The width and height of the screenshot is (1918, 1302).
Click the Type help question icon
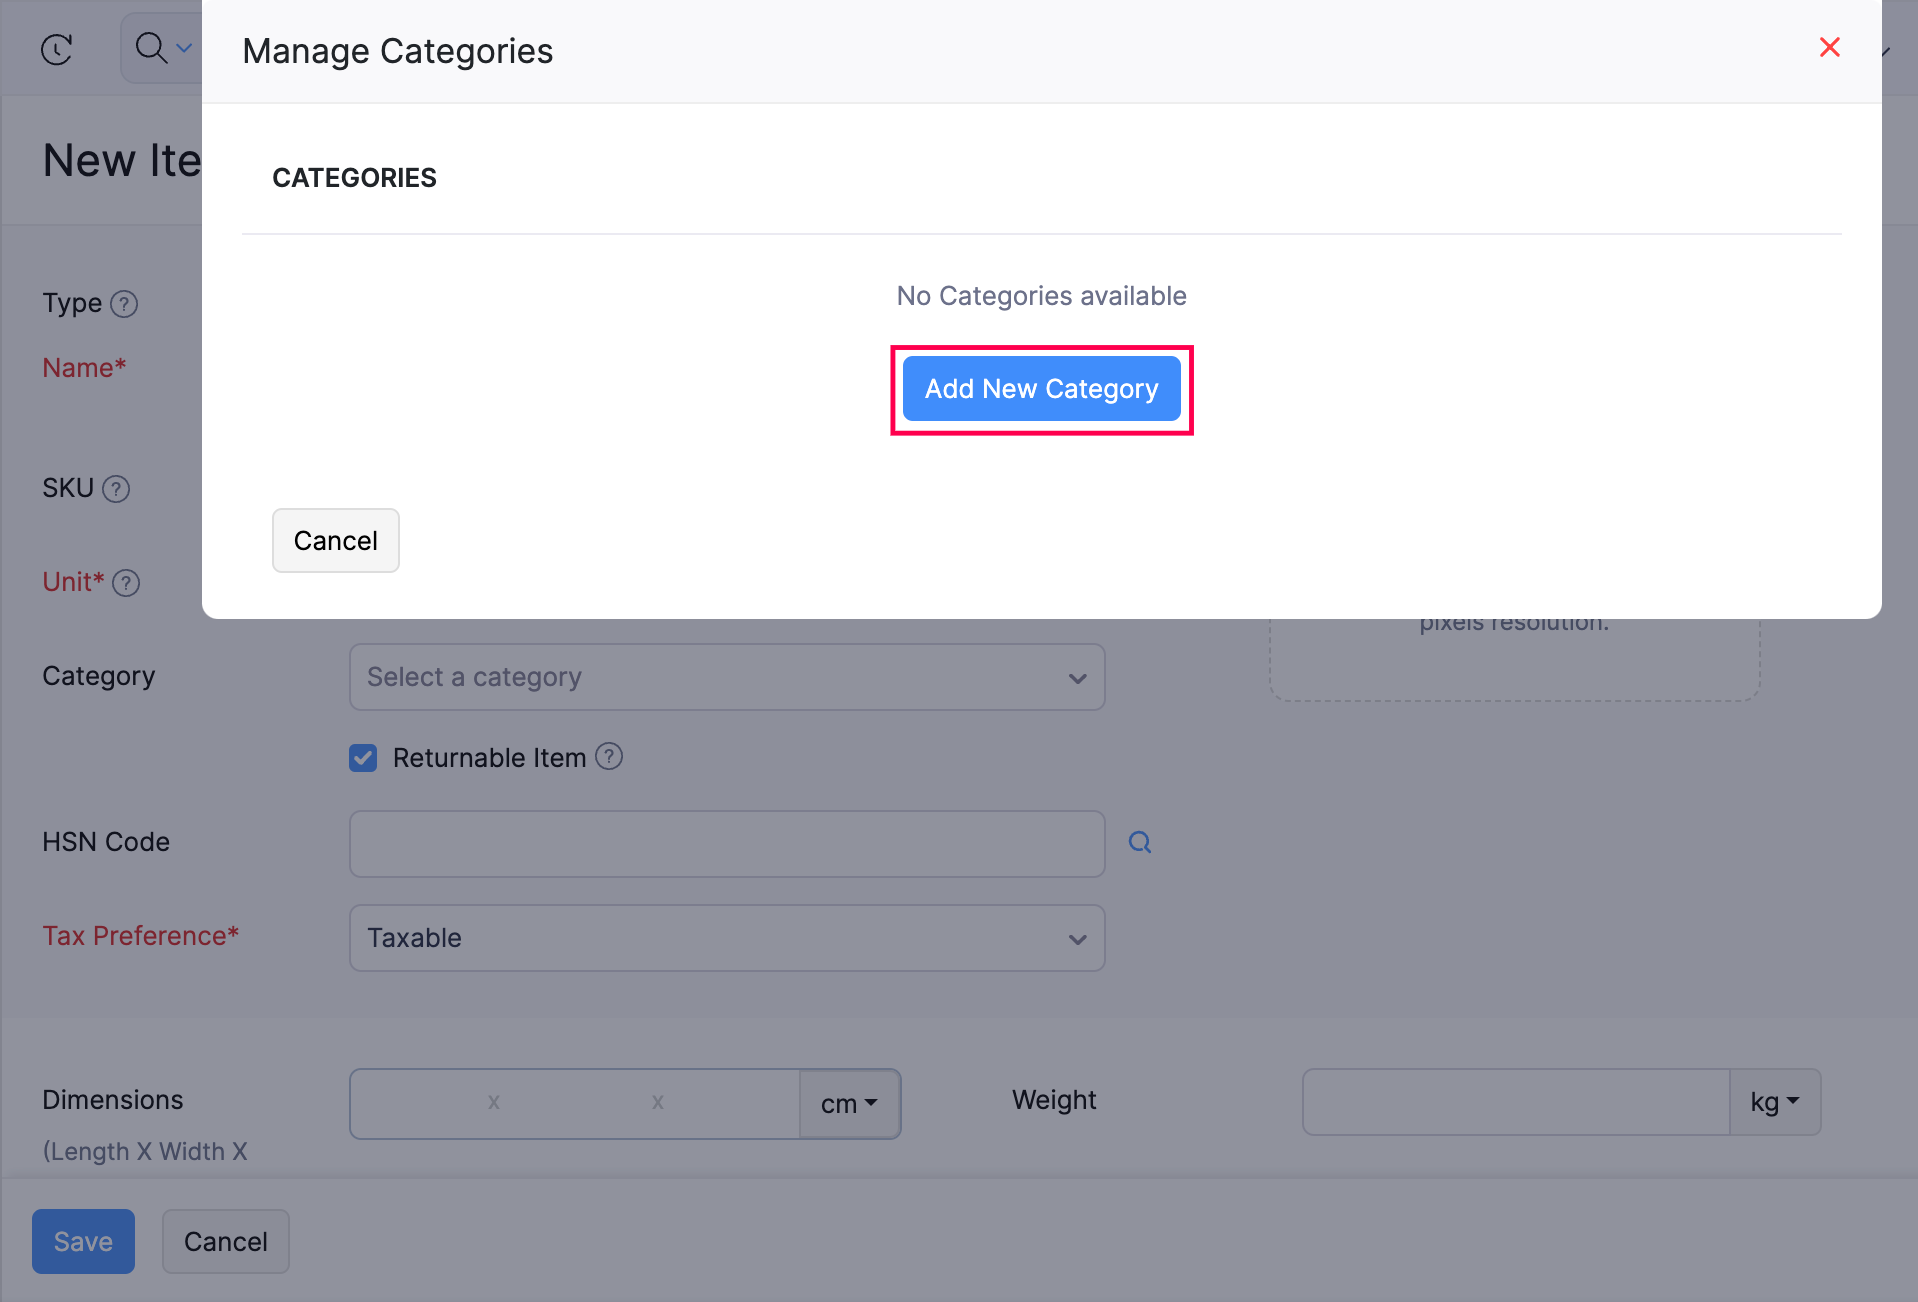124,304
